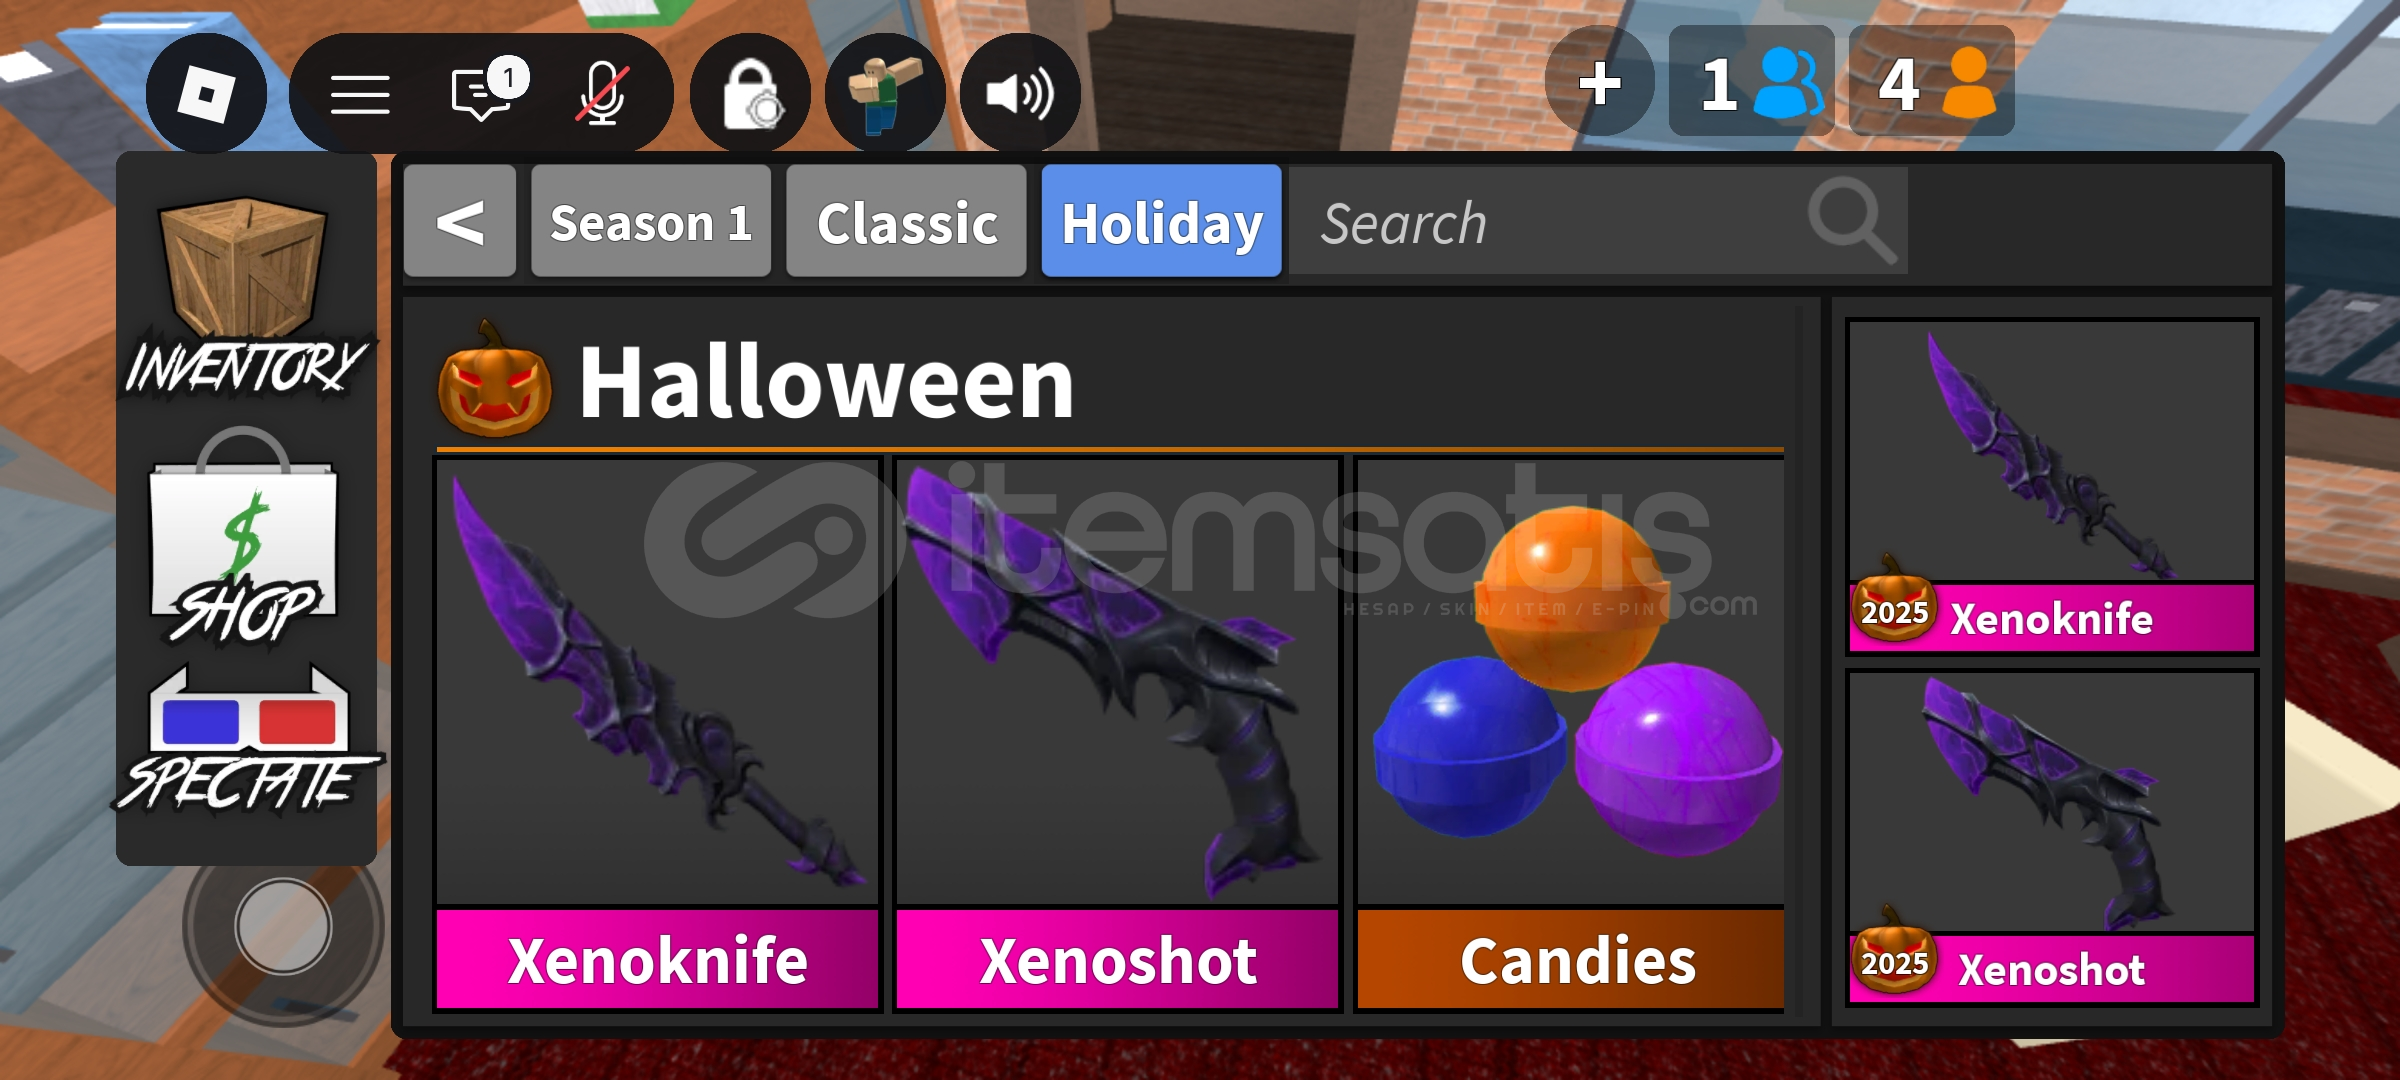Switch to the Season 1 tab
The width and height of the screenshot is (2400, 1080).
click(x=651, y=221)
